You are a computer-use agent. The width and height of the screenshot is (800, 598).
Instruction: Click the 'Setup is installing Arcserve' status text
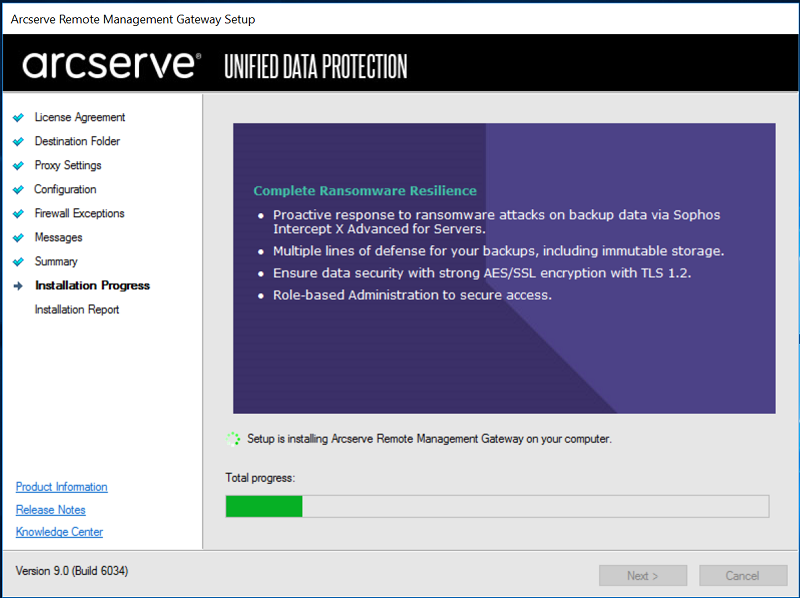tap(429, 439)
